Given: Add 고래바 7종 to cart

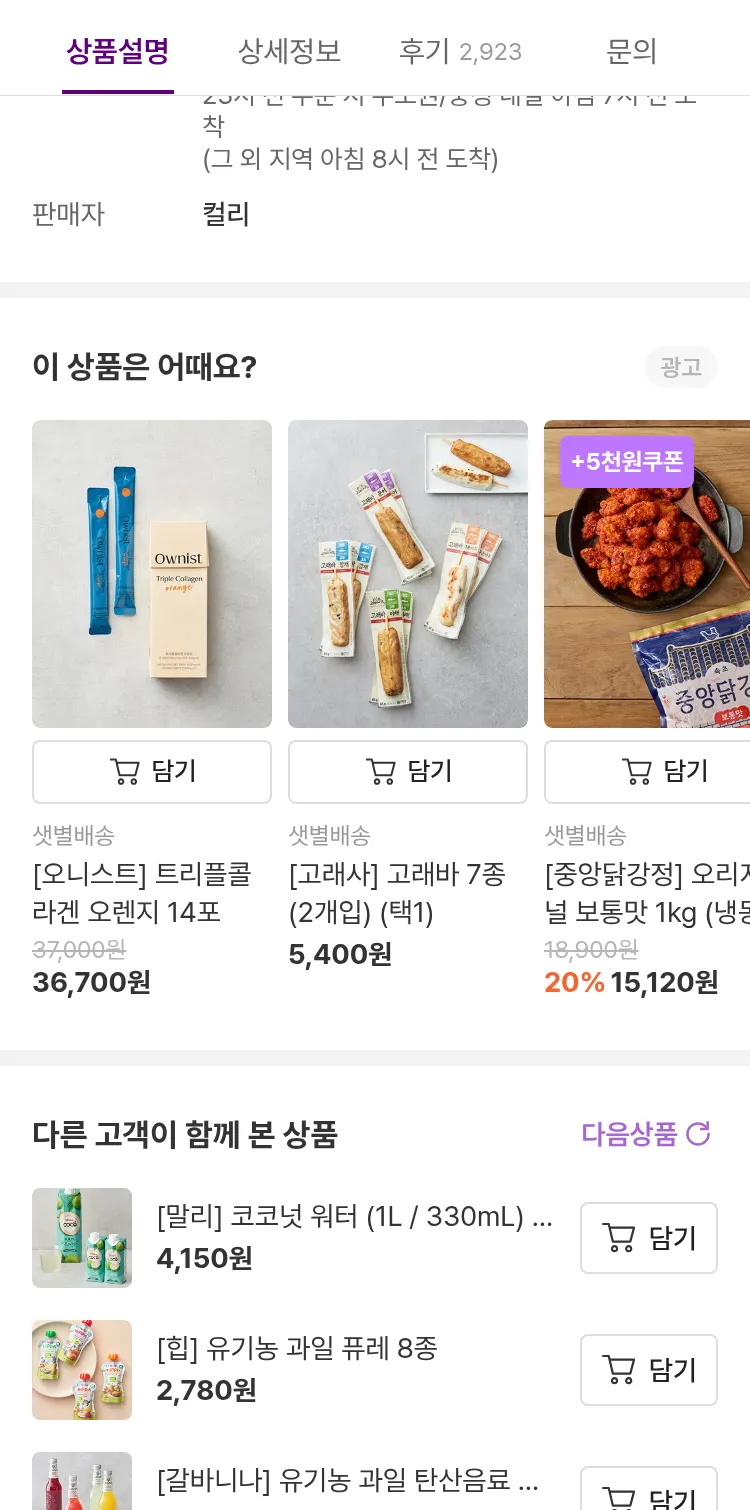Looking at the screenshot, I should click(x=408, y=771).
